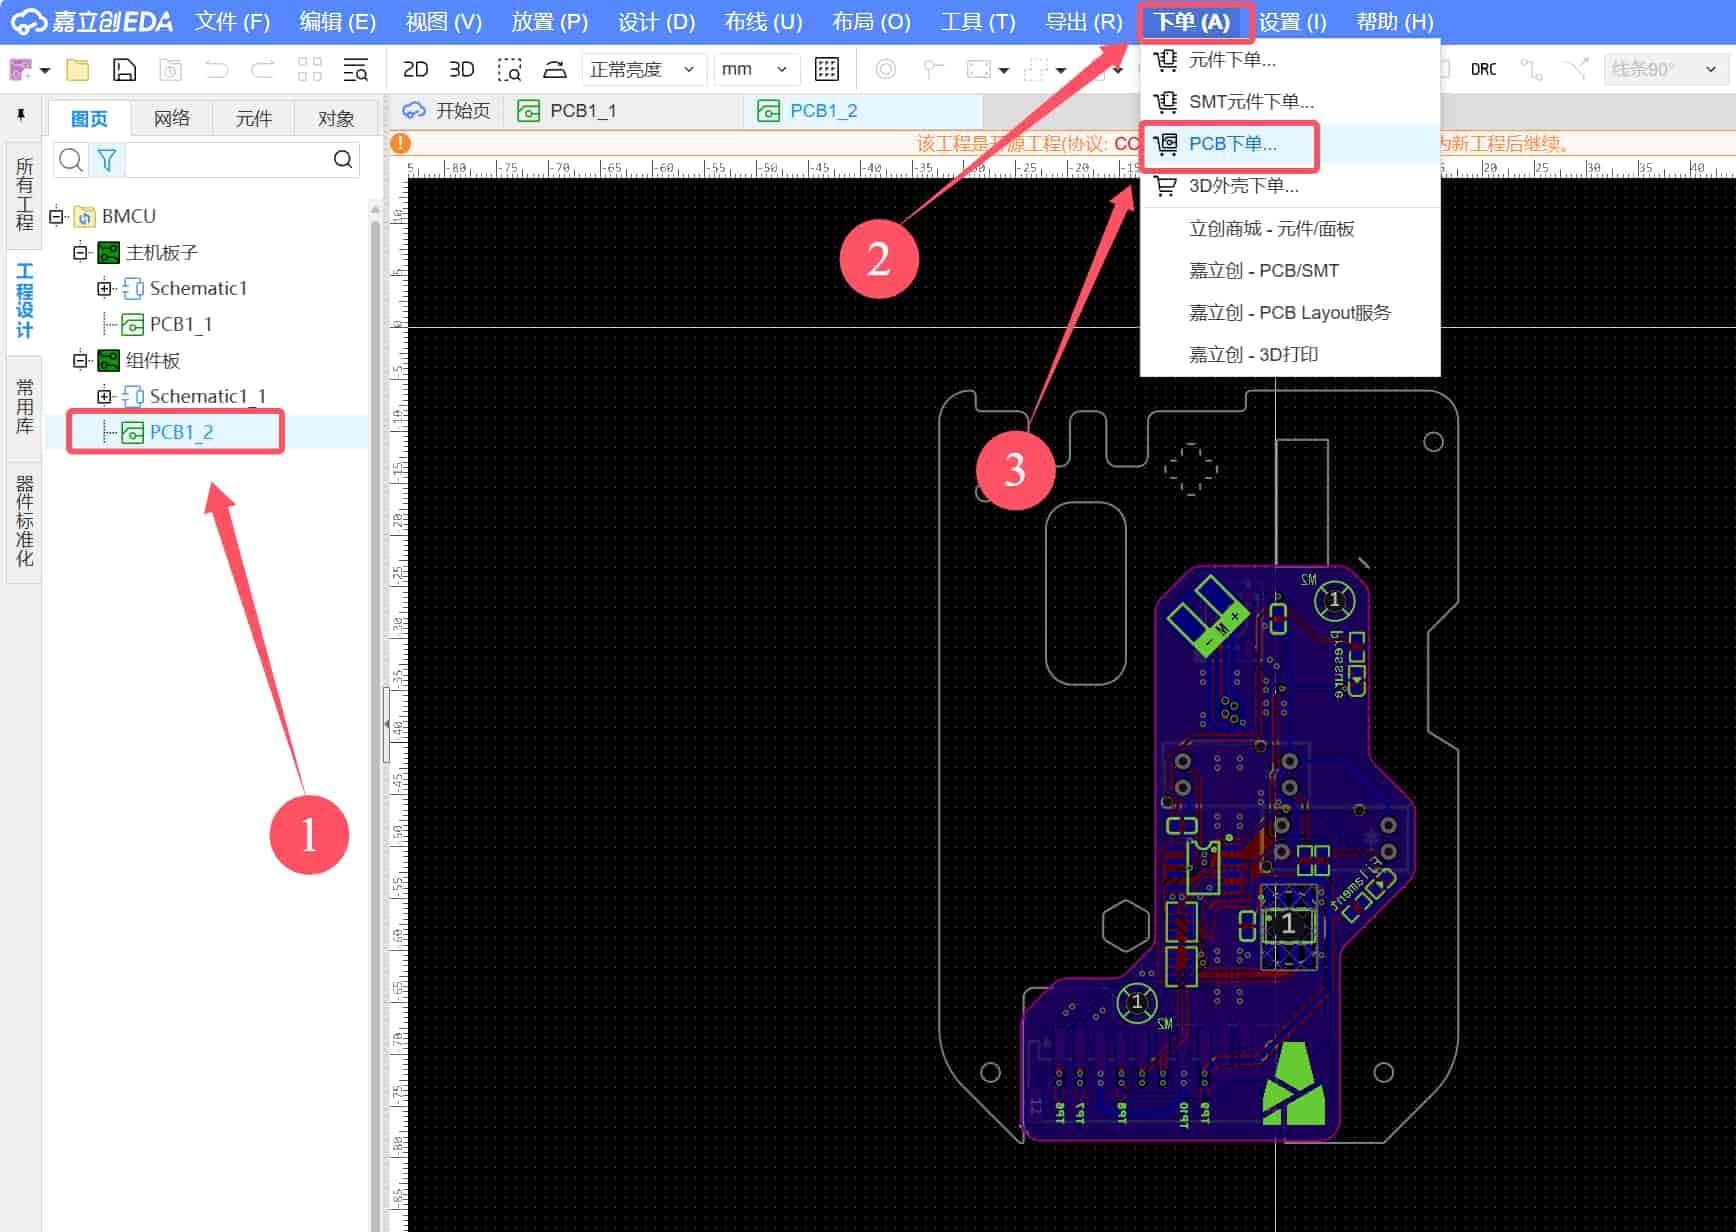This screenshot has width=1736, height=1232.
Task: Open the 编辑 (E) menu
Action: coord(337,22)
